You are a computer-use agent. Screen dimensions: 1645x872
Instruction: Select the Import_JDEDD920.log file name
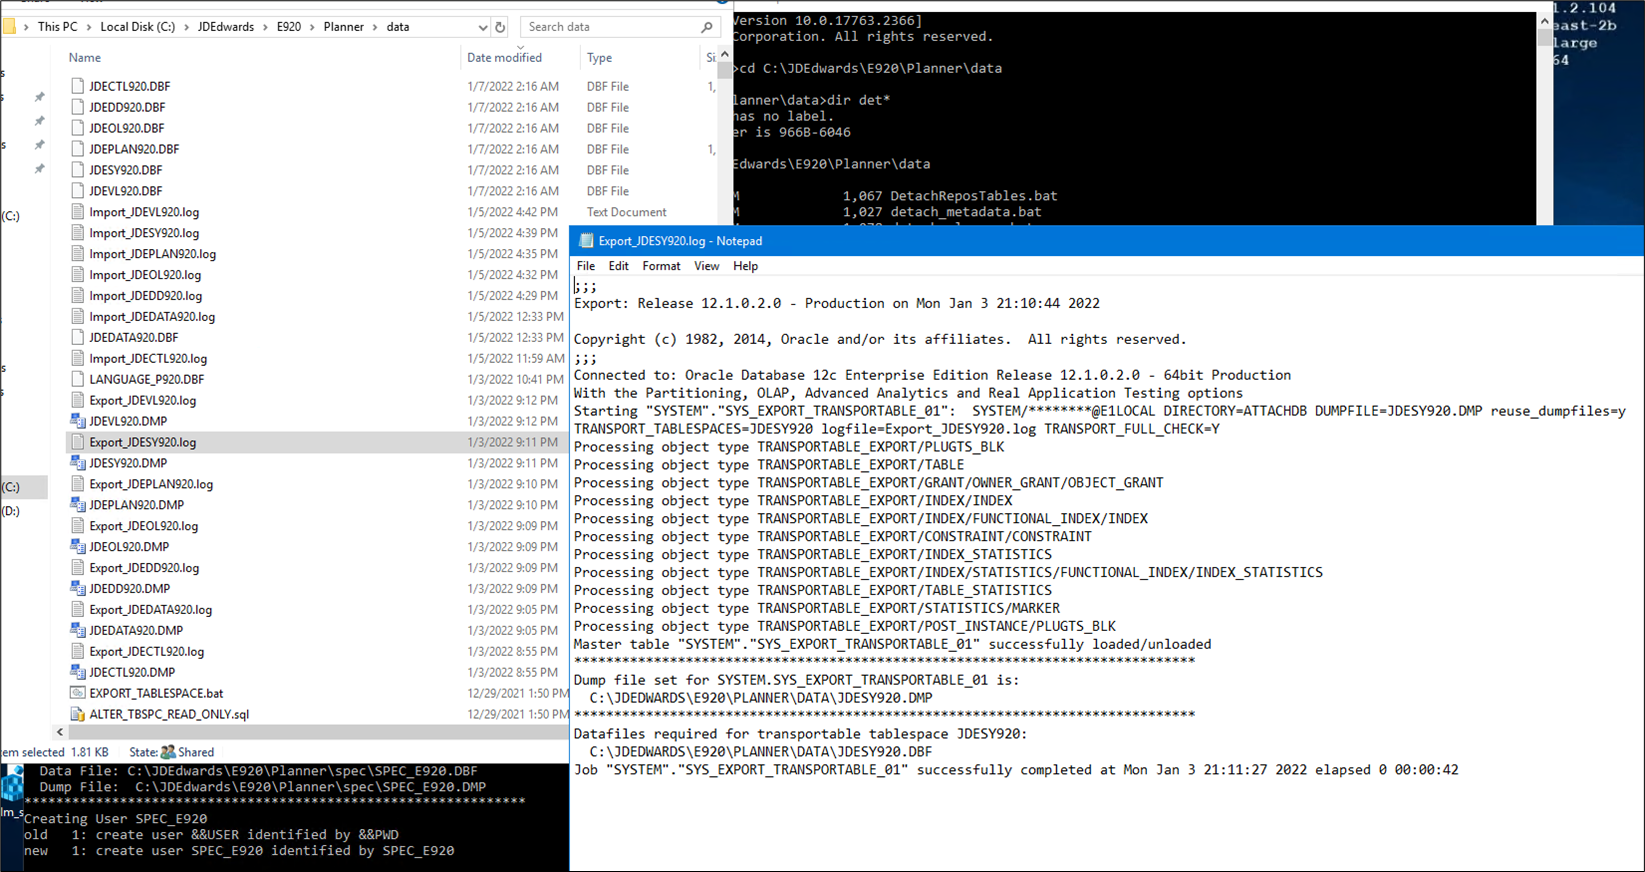coord(145,296)
